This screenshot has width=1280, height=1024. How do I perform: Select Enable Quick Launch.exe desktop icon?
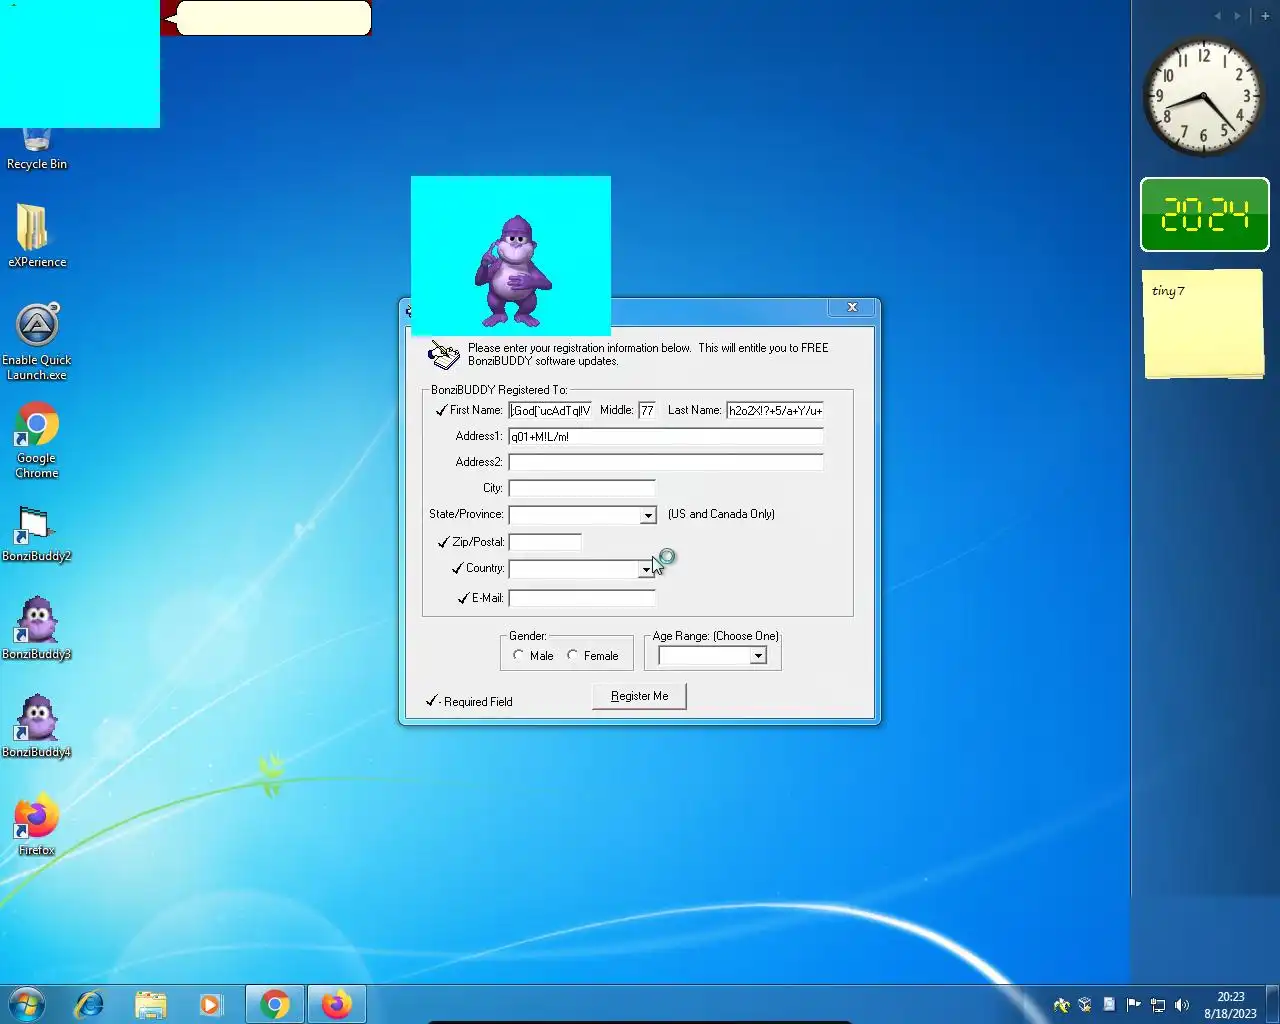point(37,342)
